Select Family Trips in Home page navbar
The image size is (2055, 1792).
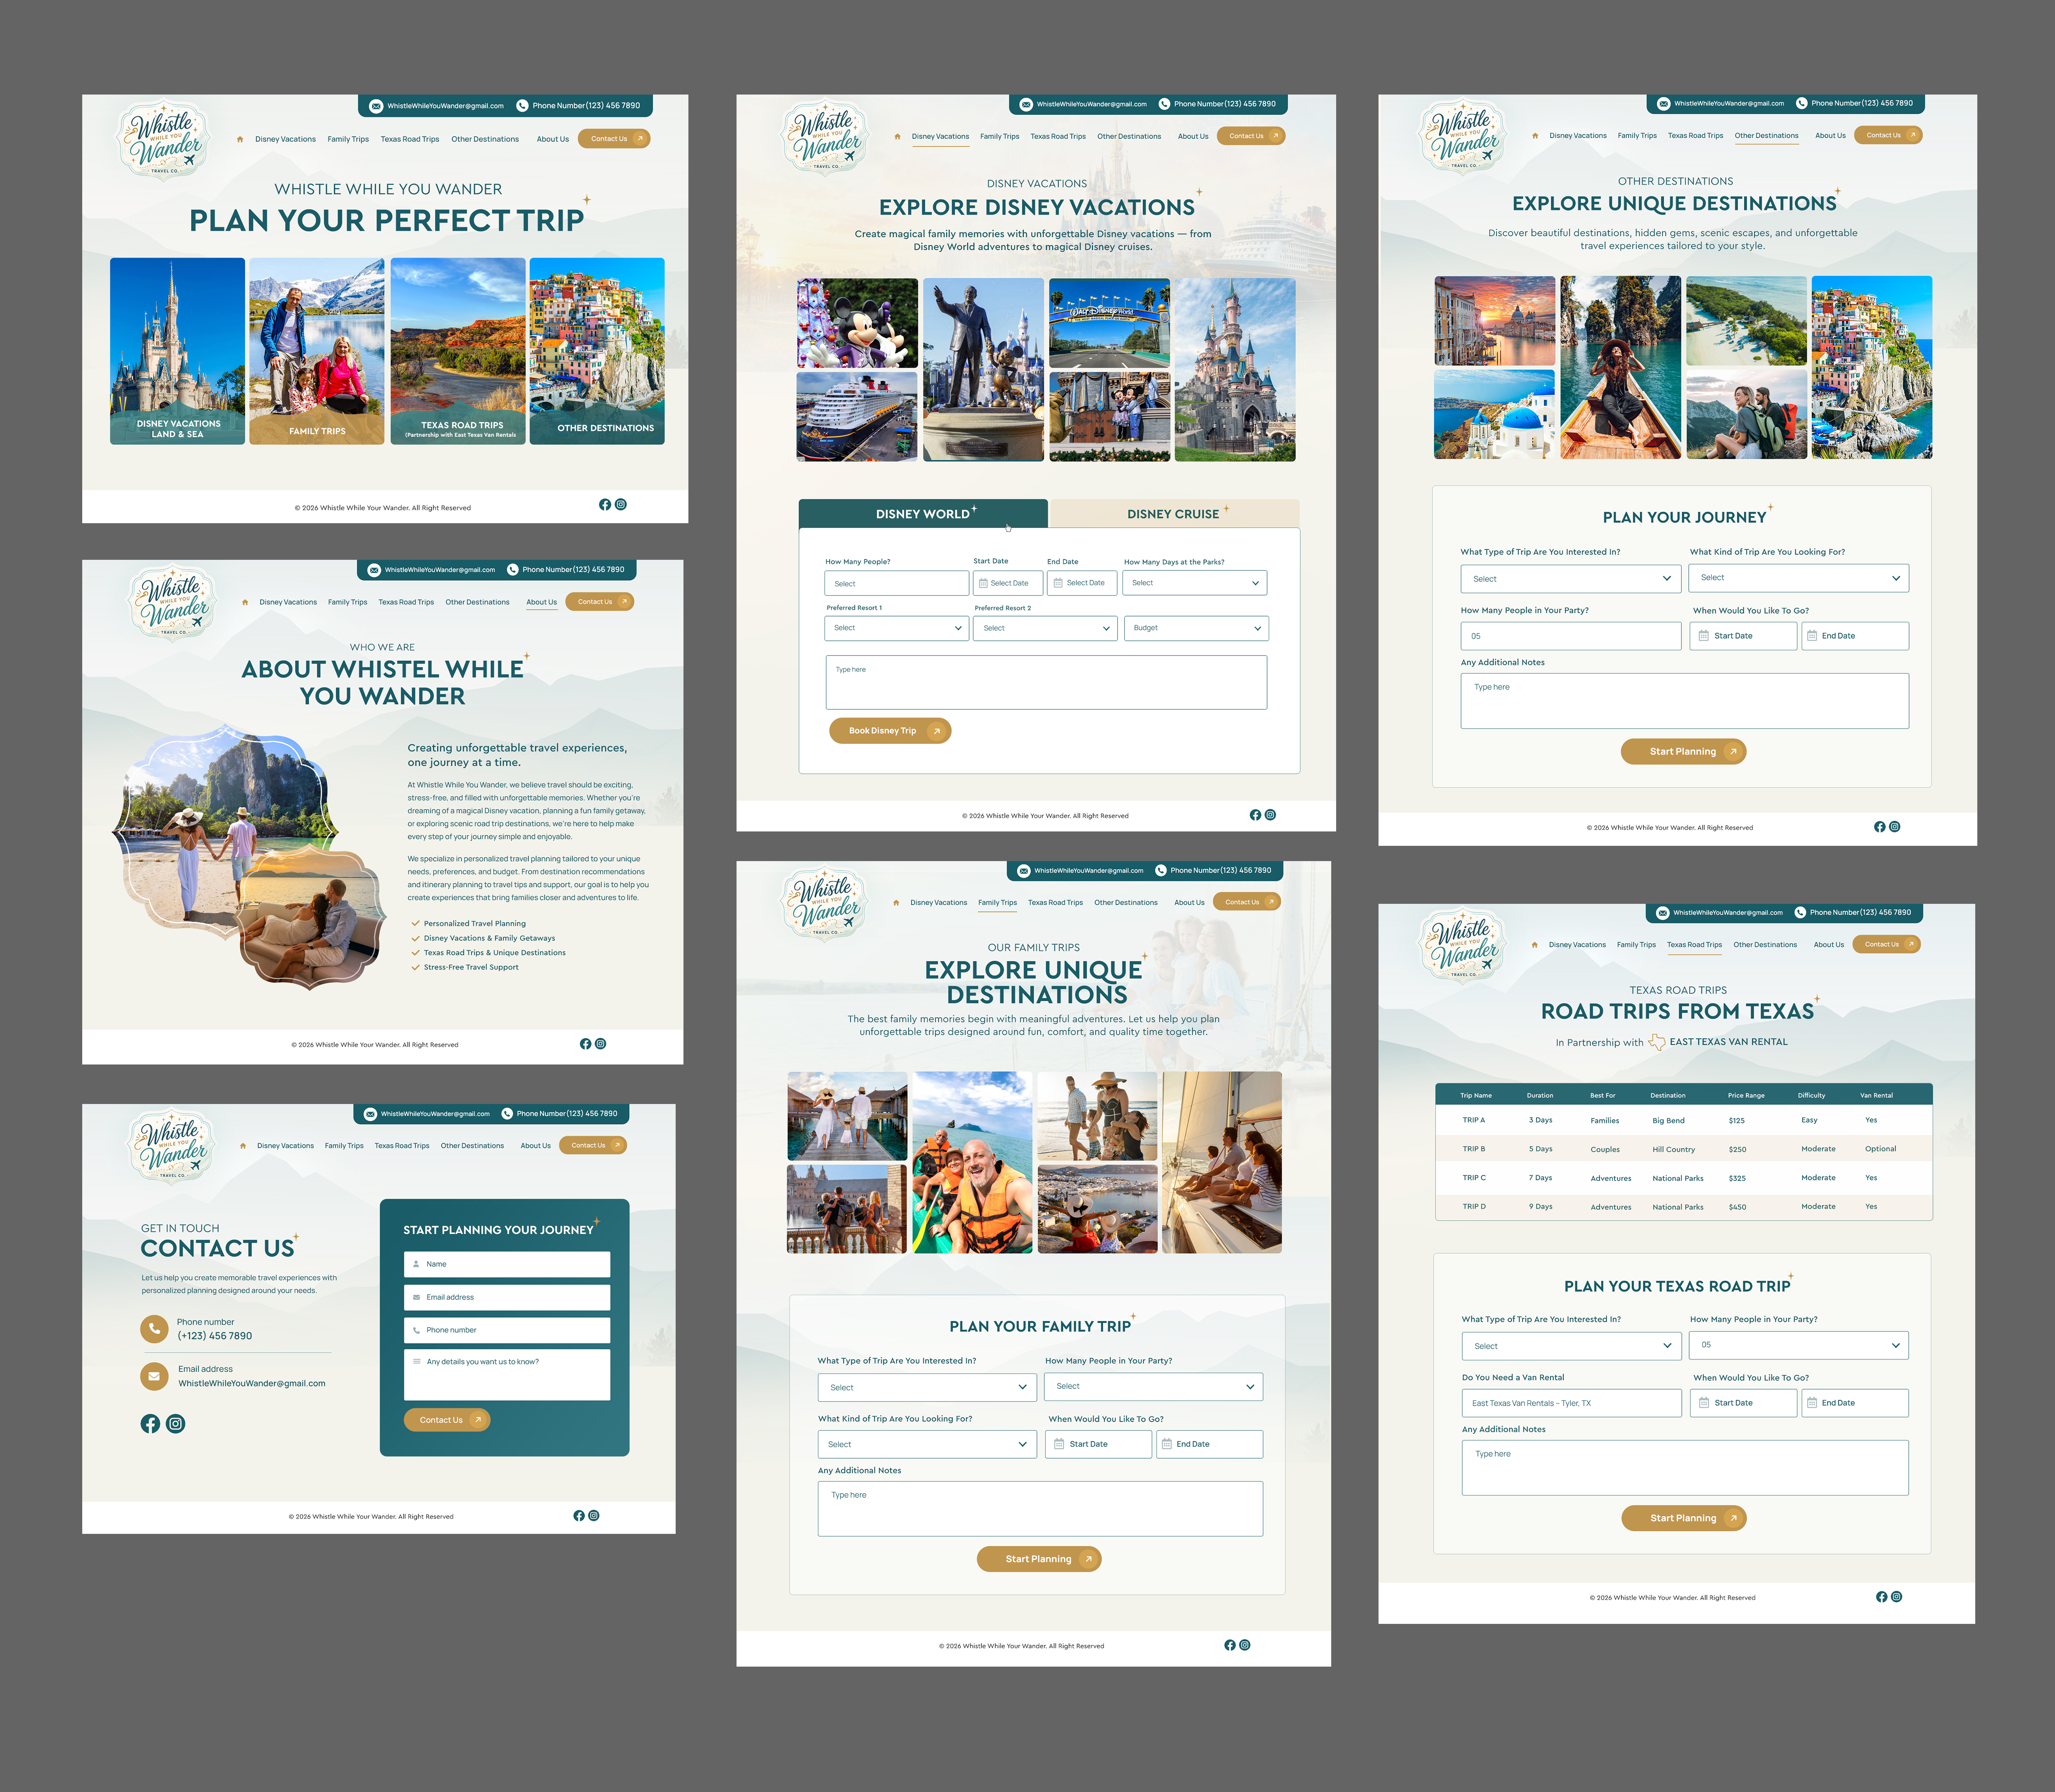tap(348, 139)
